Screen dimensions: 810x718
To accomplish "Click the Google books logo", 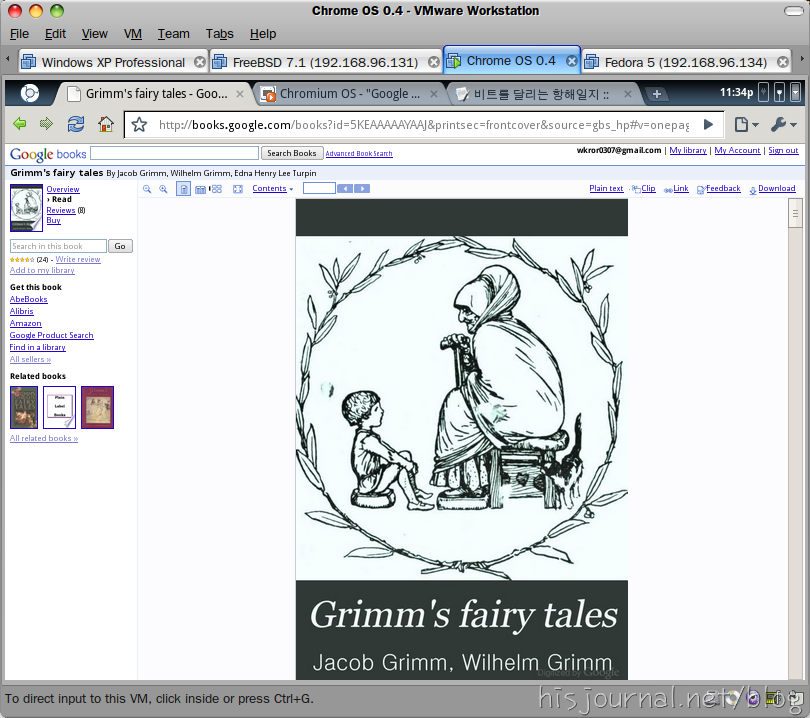I will click(48, 154).
